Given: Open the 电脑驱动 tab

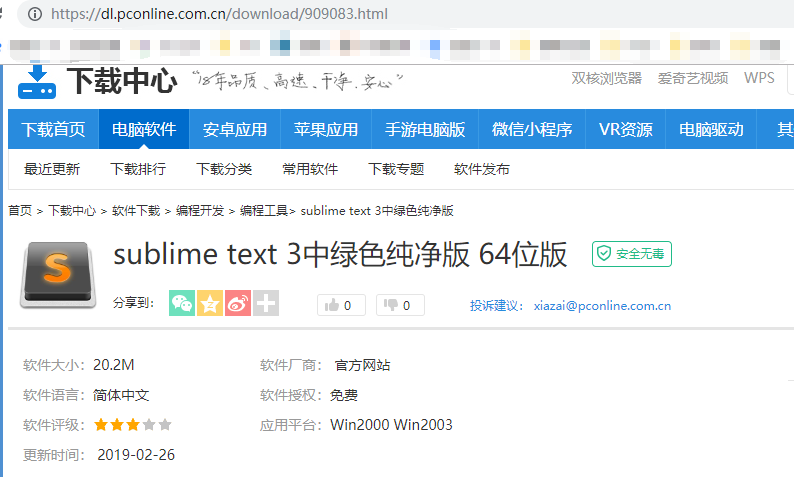Looking at the screenshot, I should [711, 129].
